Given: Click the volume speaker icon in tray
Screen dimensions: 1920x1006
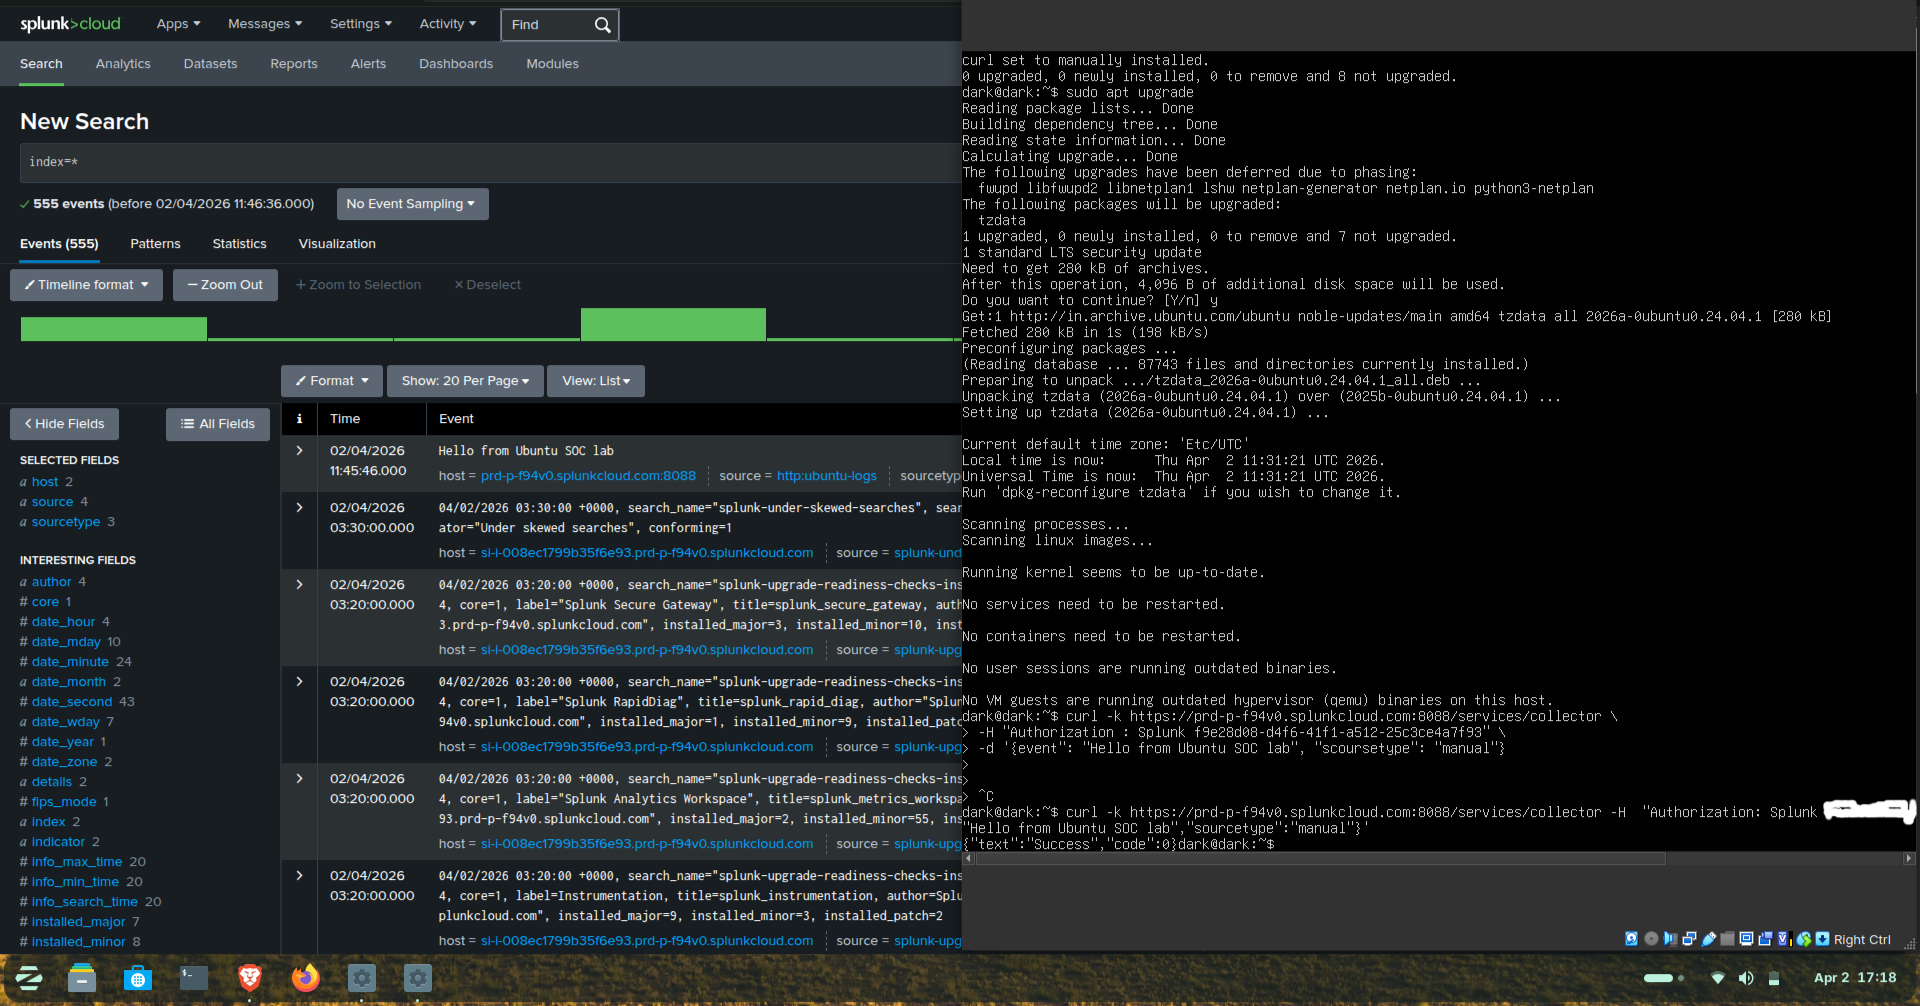Looking at the screenshot, I should [1745, 978].
